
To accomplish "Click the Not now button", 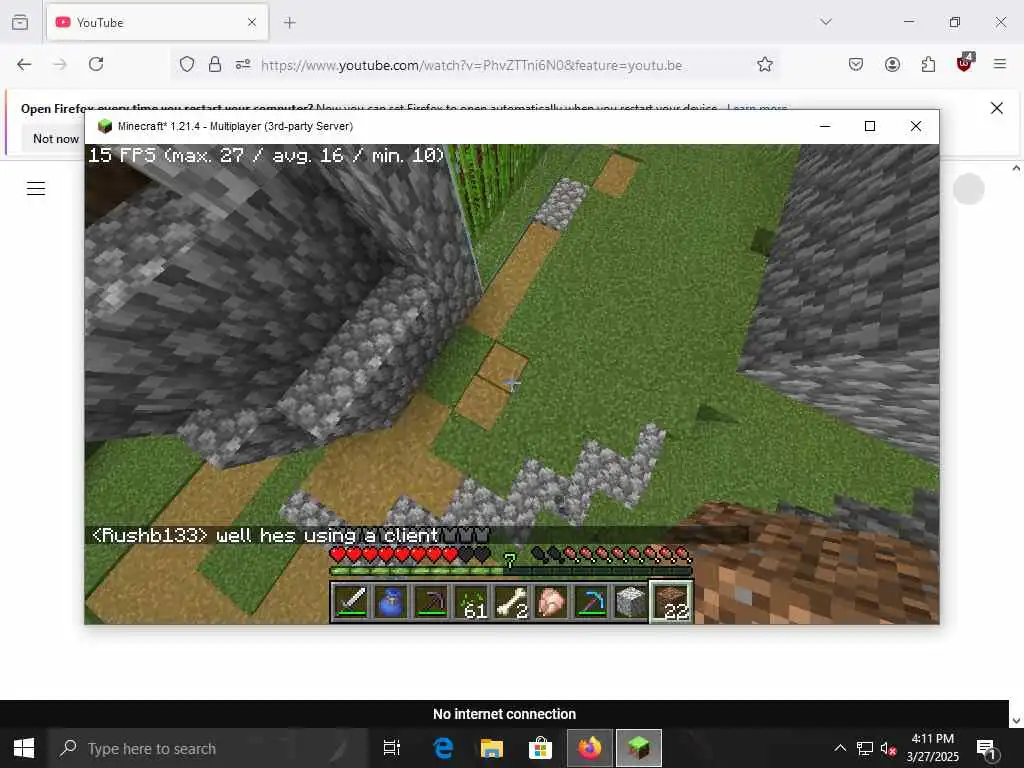I will (x=56, y=138).
